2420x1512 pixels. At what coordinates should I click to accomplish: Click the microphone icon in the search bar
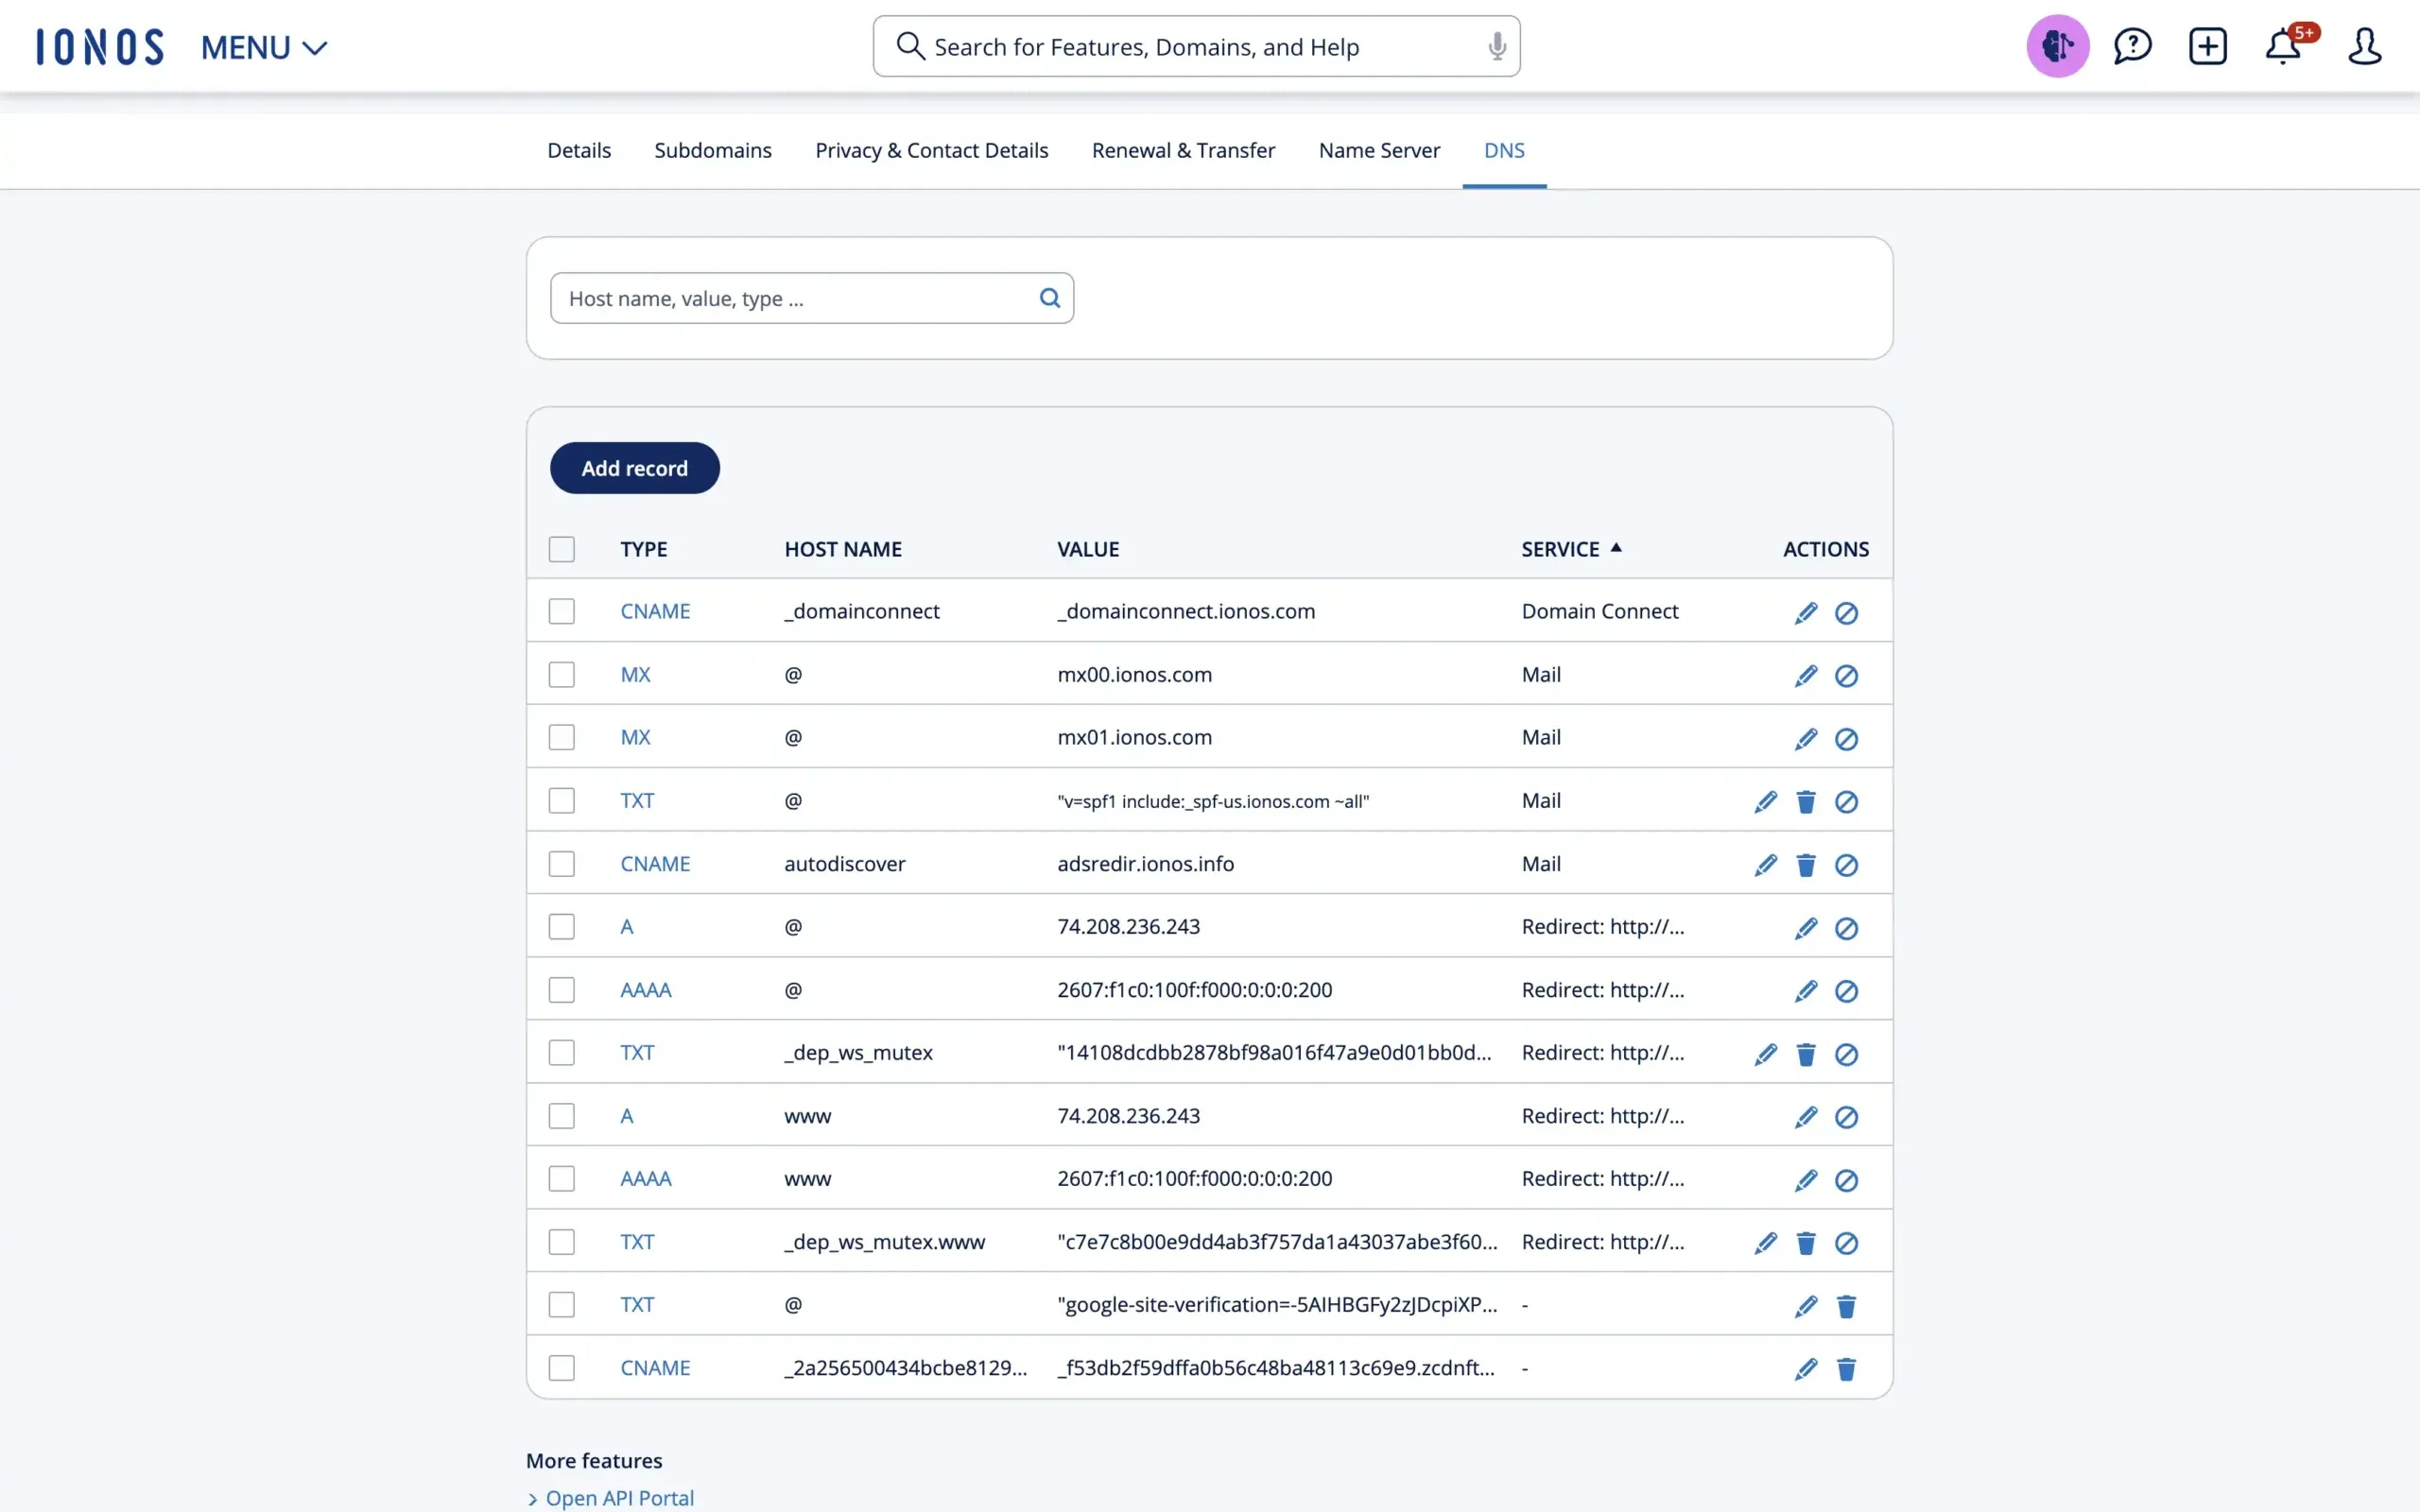click(1496, 46)
